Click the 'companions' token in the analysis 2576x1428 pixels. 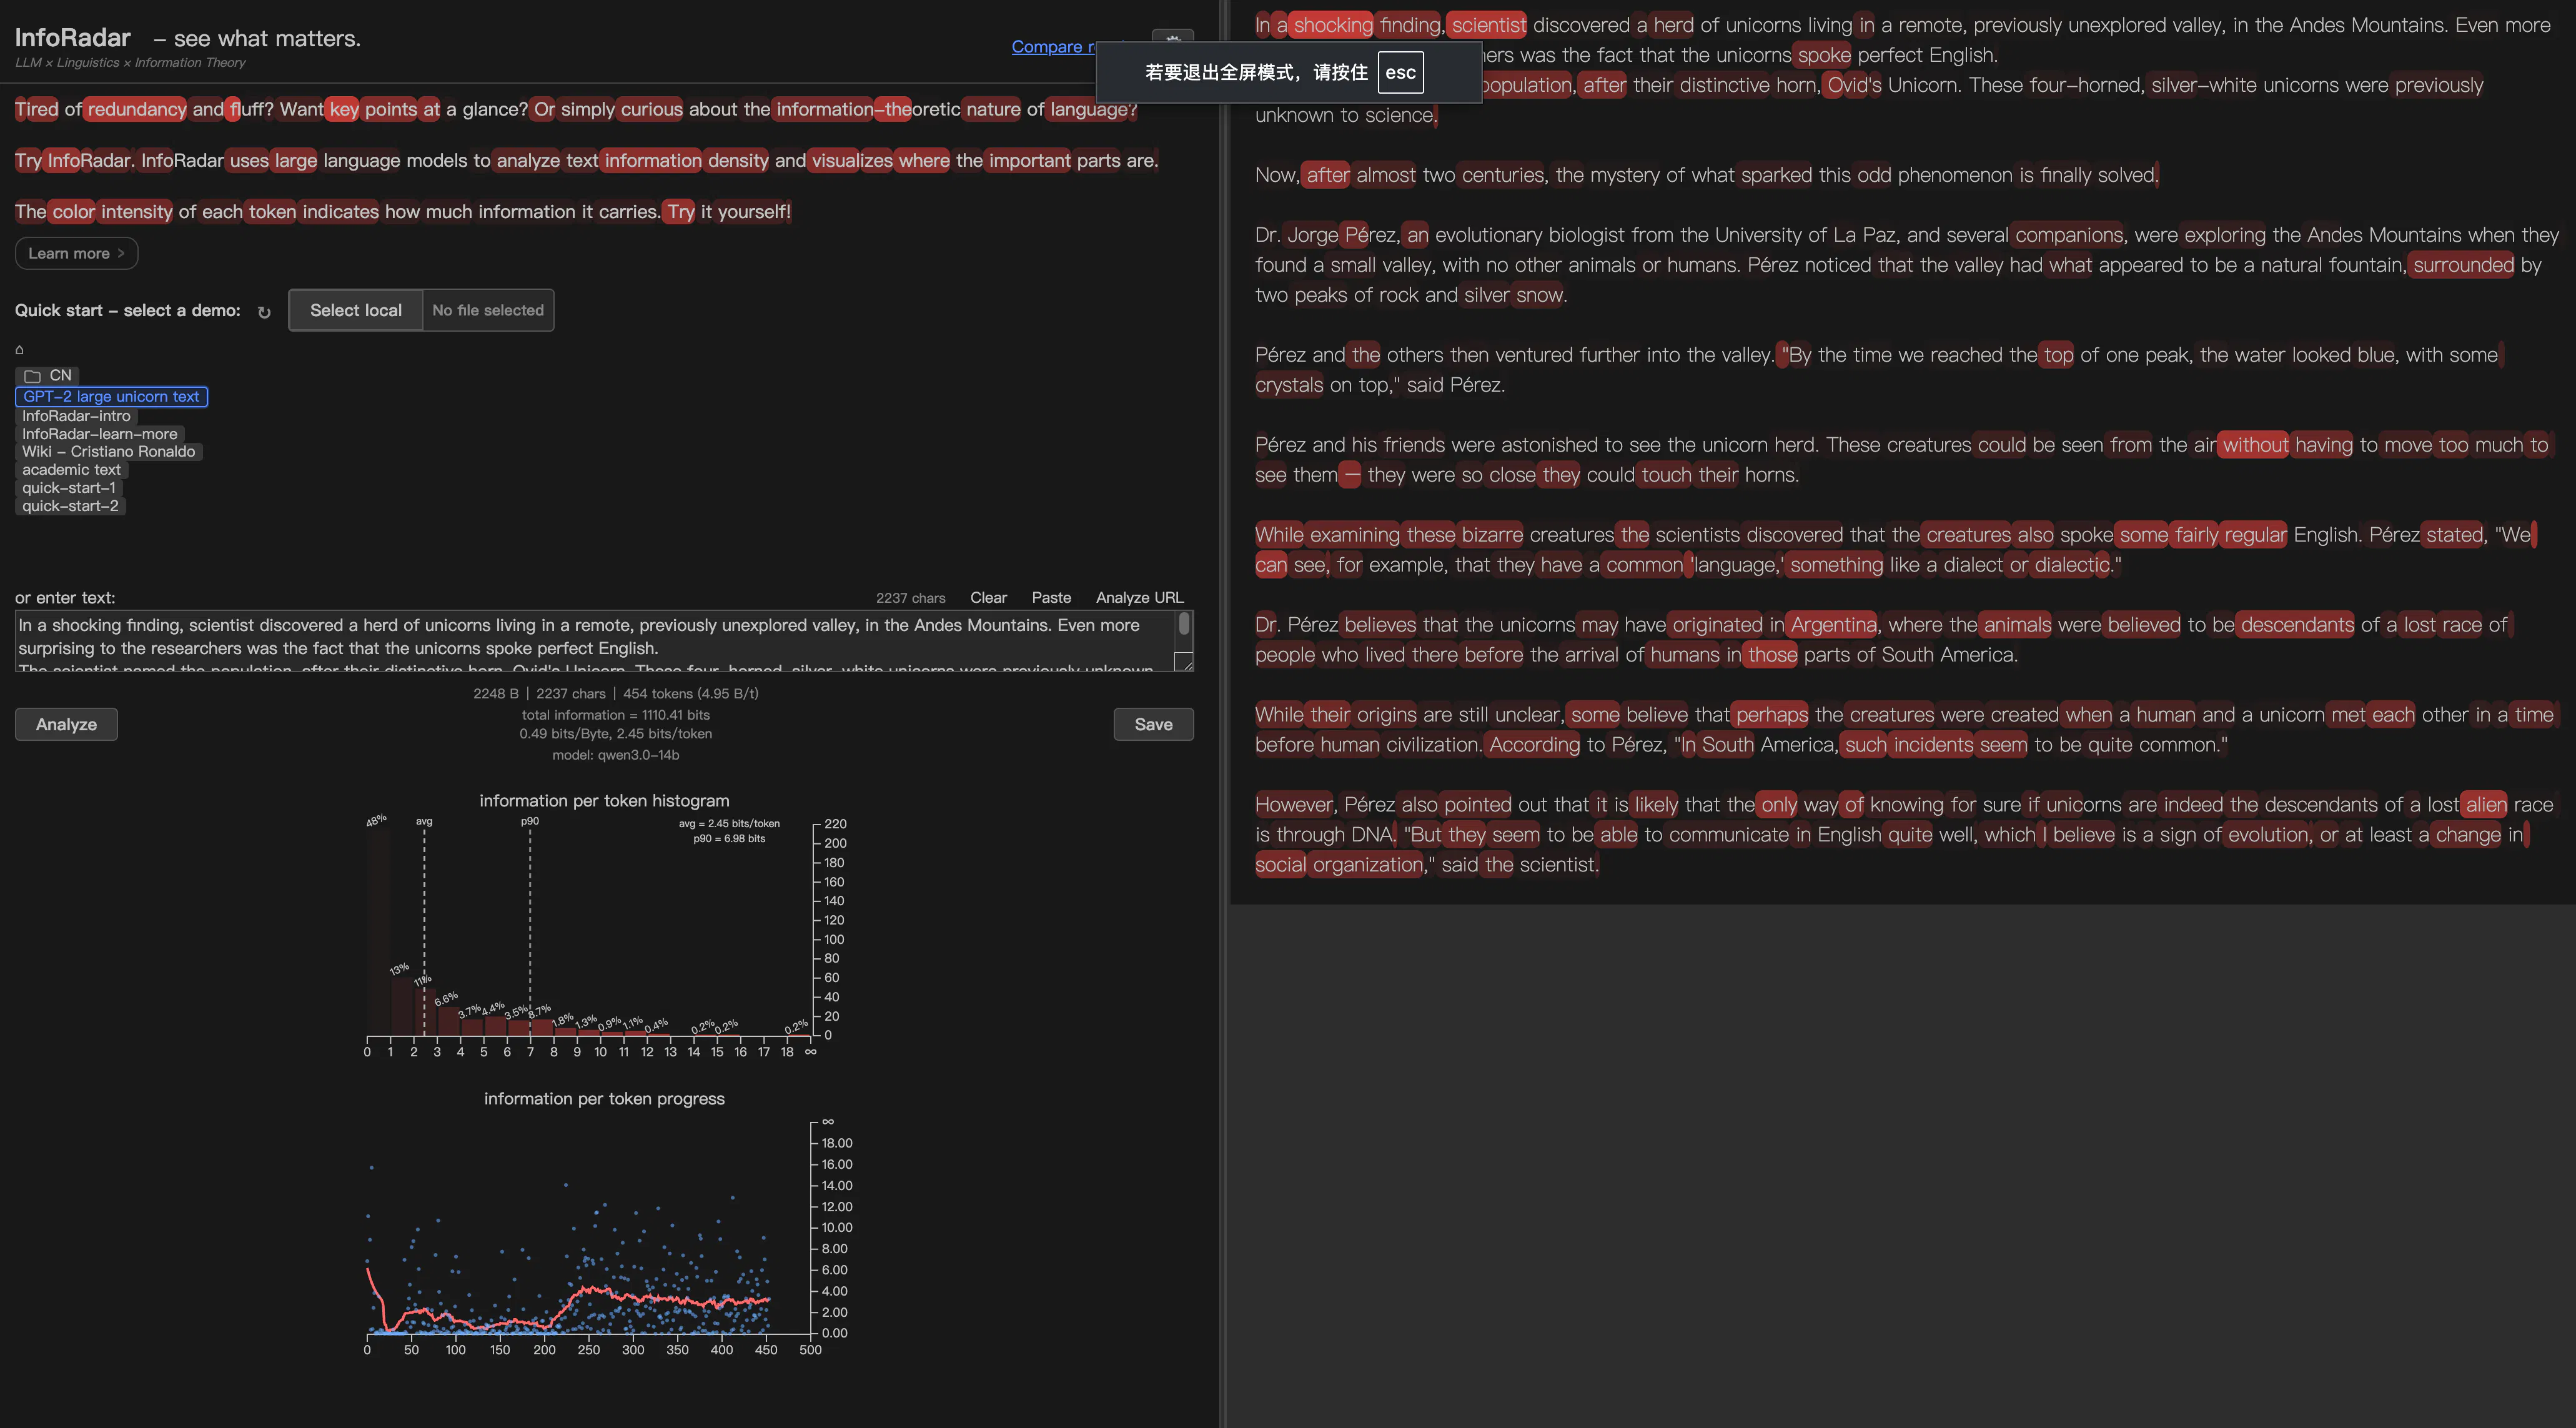2068,235
